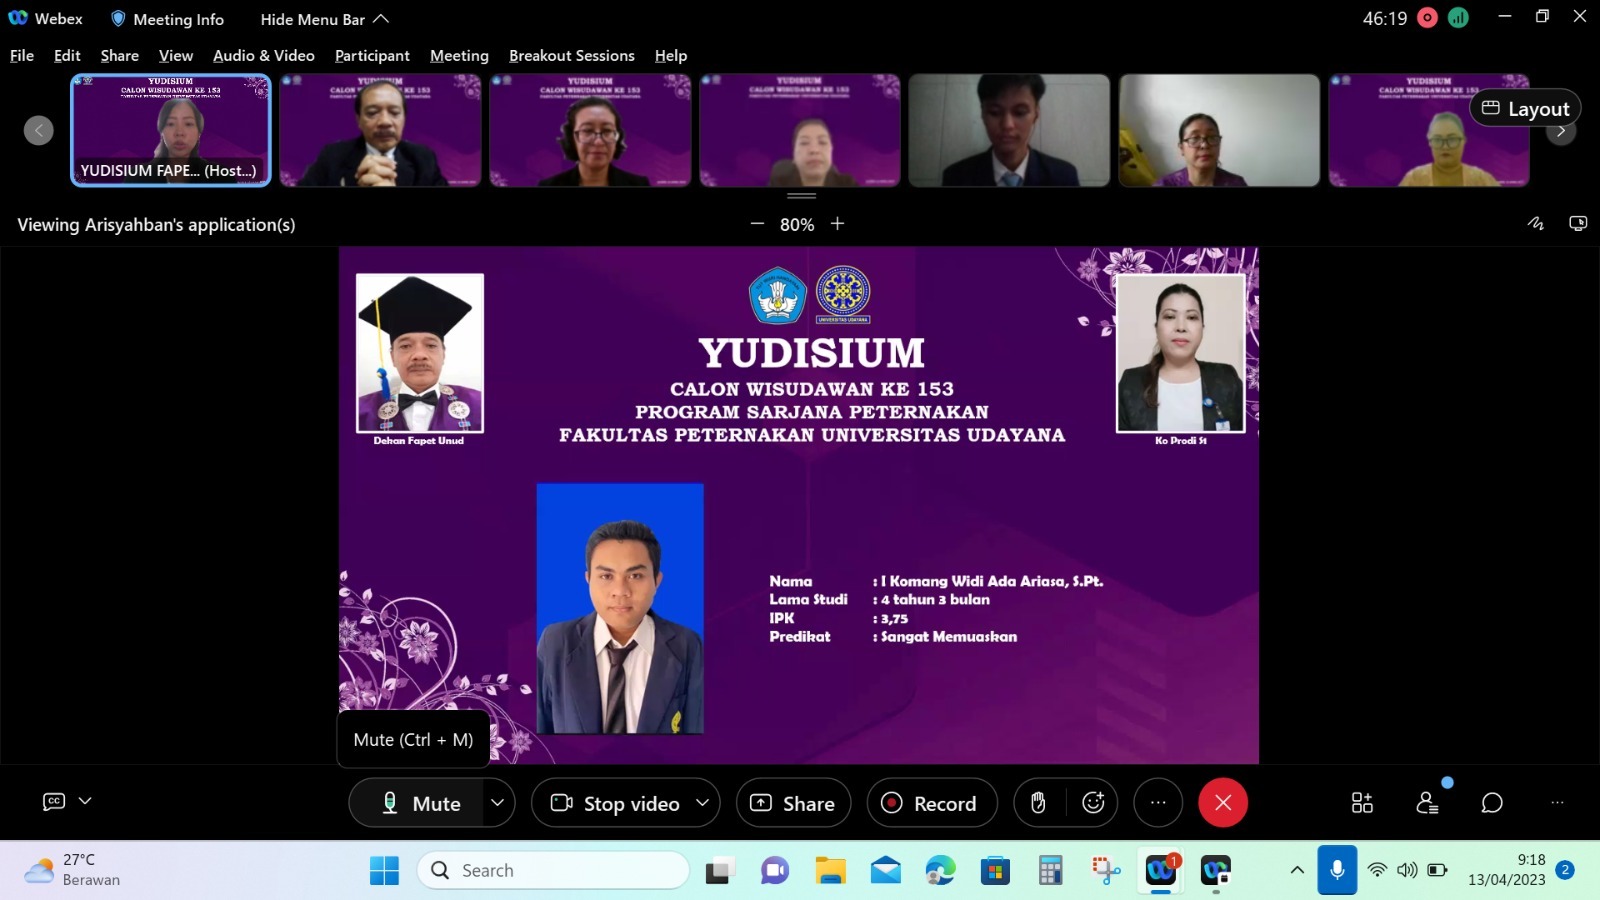The height and width of the screenshot is (900, 1600).
Task: Raise hand using the hand icon
Action: (x=1038, y=803)
